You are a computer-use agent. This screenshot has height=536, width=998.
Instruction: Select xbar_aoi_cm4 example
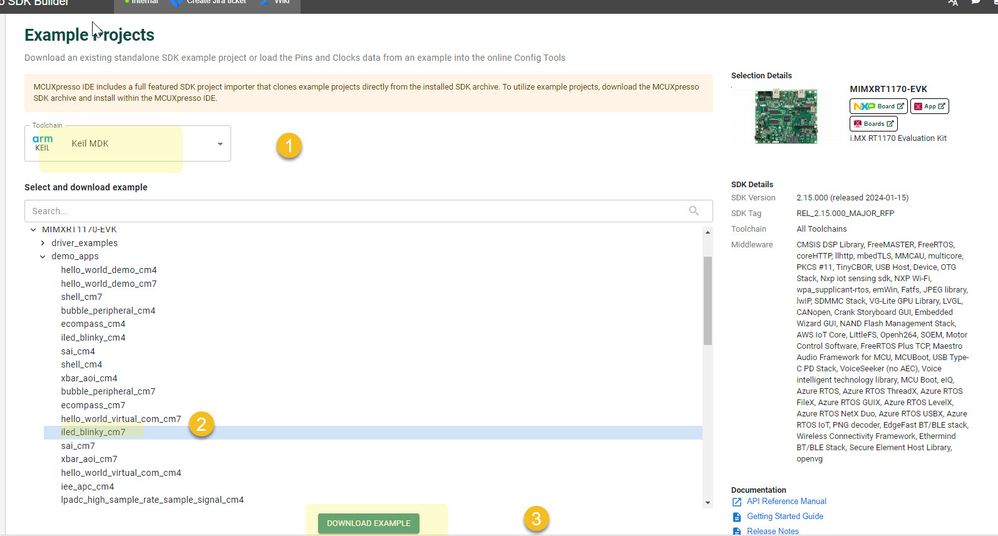click(89, 378)
